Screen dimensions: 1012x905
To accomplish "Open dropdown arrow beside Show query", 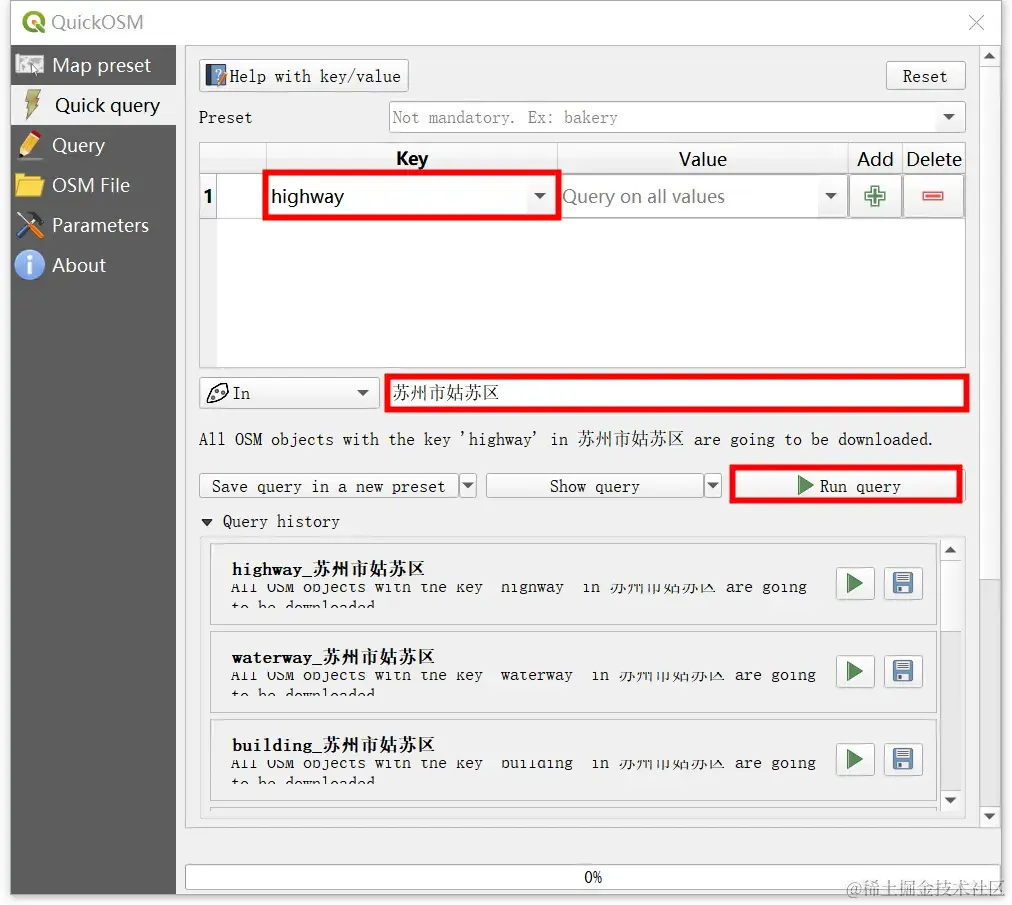I will (713, 486).
